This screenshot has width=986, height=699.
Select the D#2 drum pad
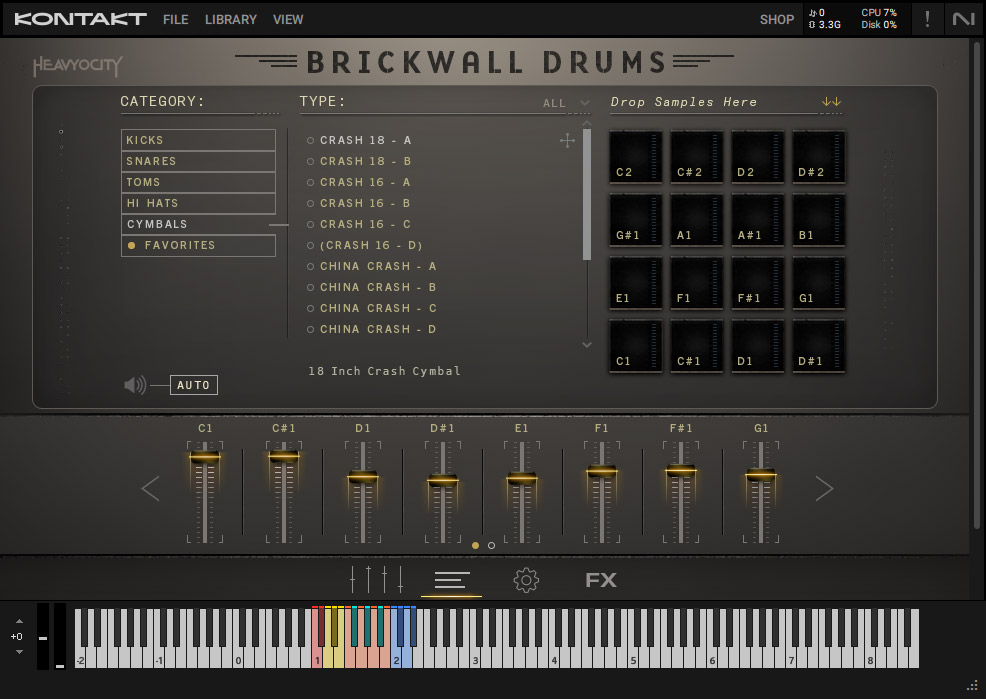[819, 157]
